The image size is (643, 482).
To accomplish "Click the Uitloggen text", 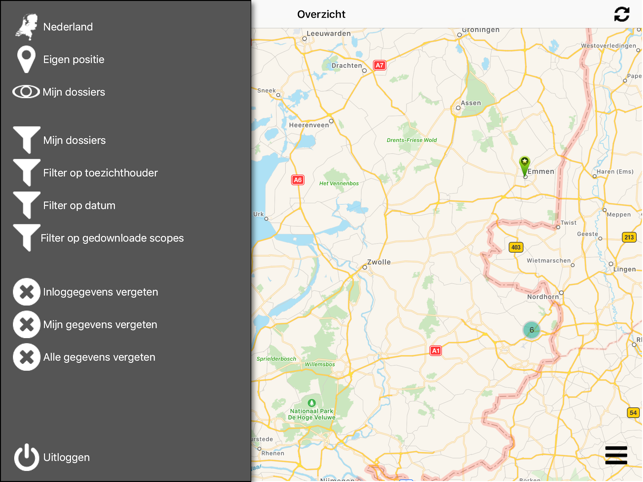I will coord(66,457).
